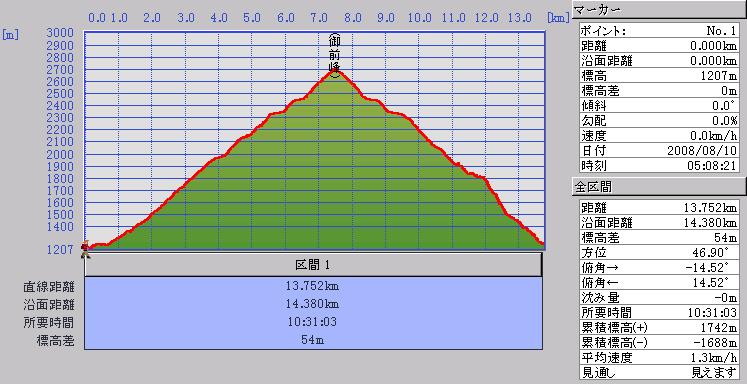Click the 1207 base elevation axis label
747x384 pixels.
[x=61, y=249]
